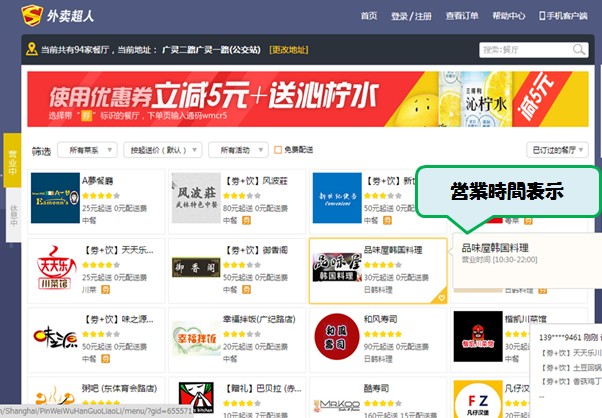Open 粥吧(东体育会路店) name link
Viewport: 602px width, 418px height.
tap(119, 388)
